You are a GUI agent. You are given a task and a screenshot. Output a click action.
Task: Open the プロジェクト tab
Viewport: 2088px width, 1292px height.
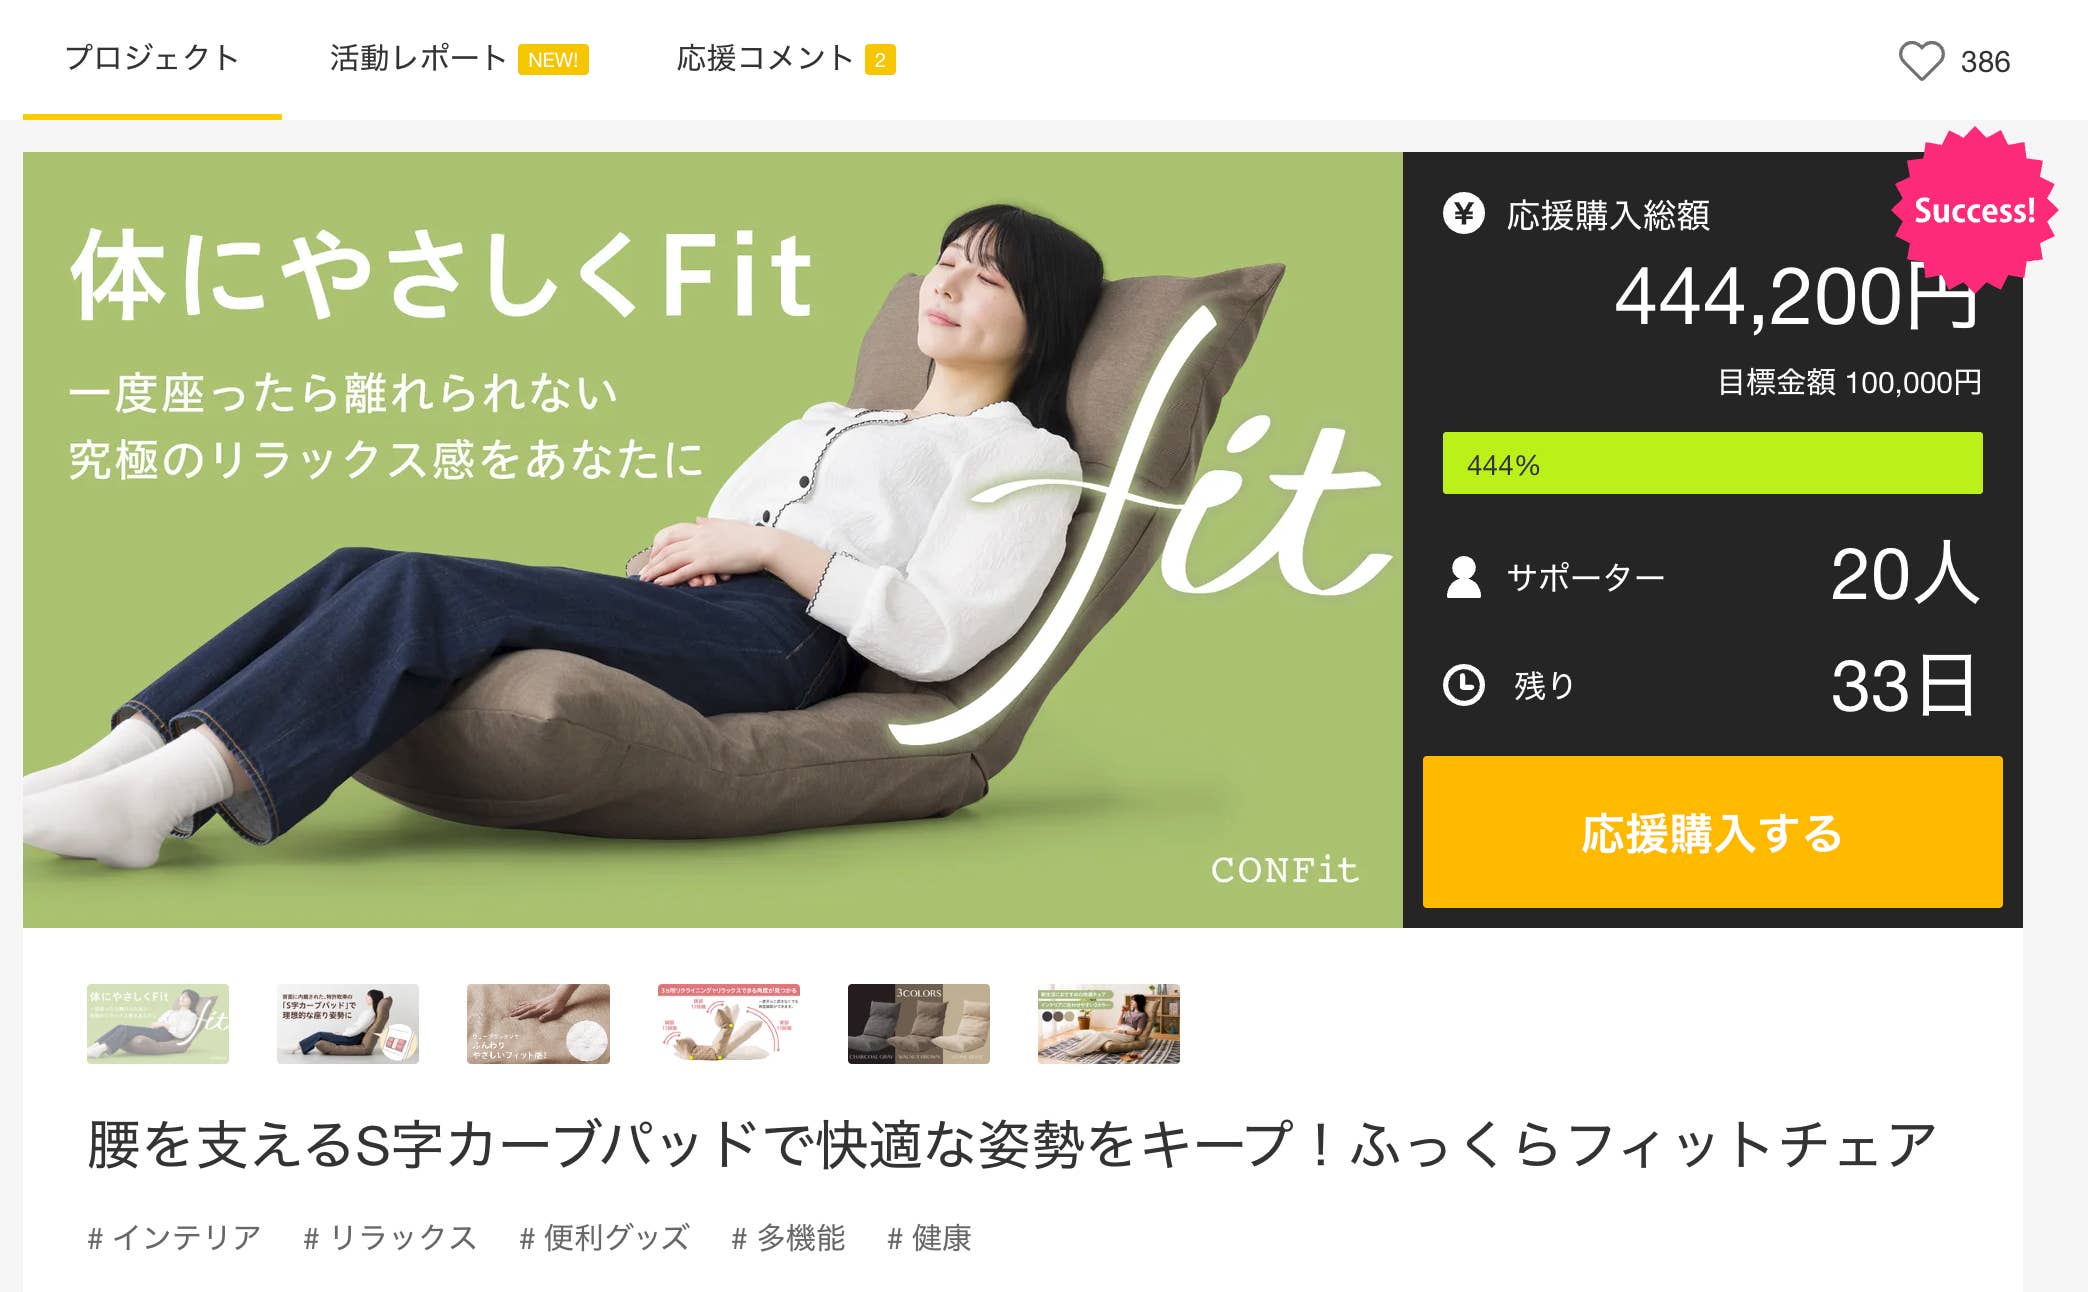[x=152, y=58]
